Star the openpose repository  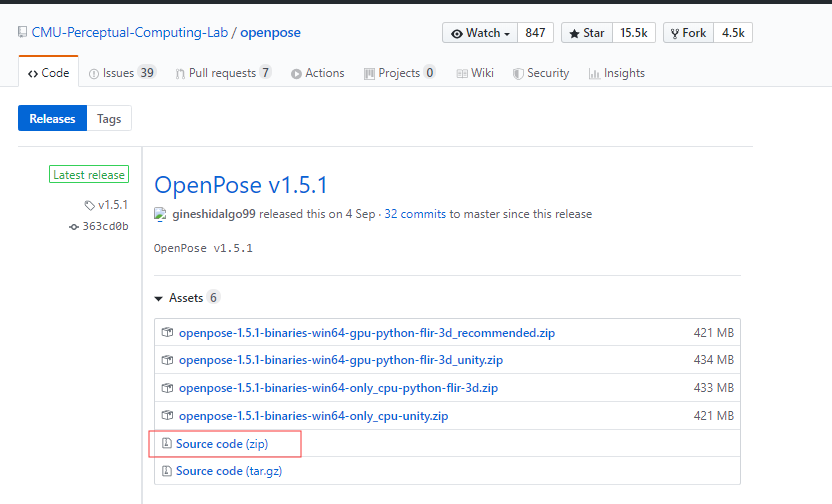pos(587,33)
